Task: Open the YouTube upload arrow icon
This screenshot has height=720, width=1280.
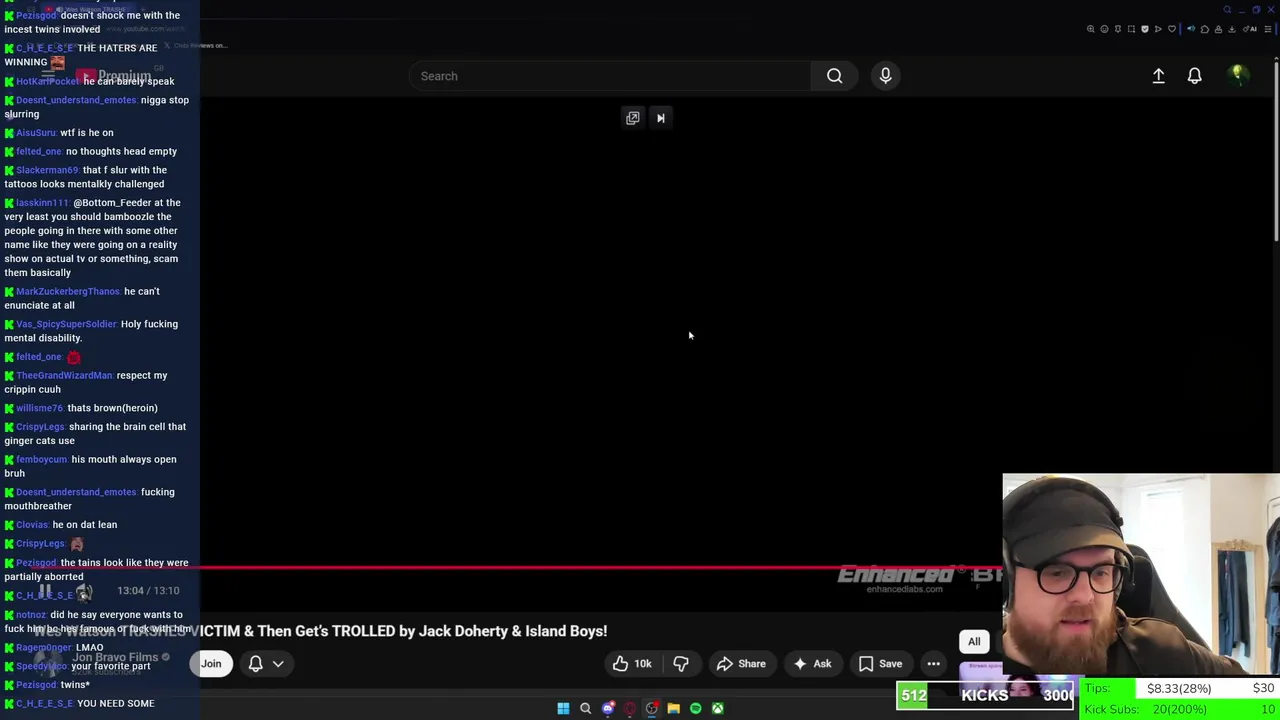Action: point(1158,76)
